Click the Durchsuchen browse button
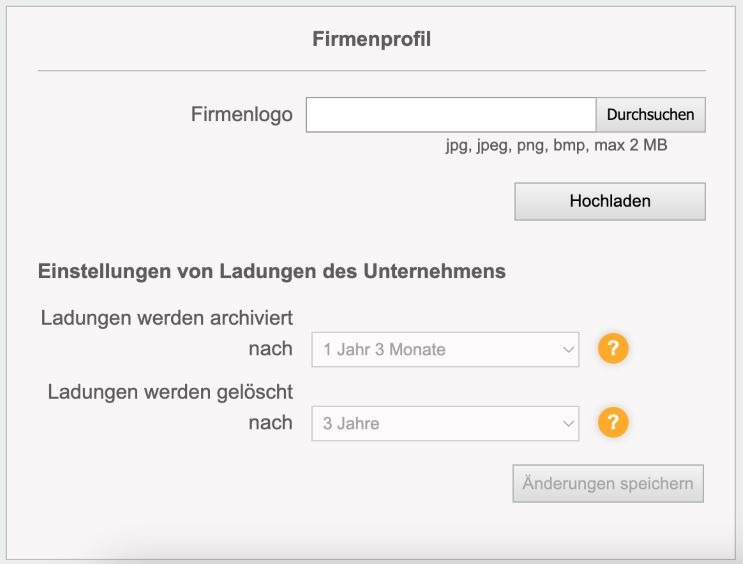 (650, 115)
